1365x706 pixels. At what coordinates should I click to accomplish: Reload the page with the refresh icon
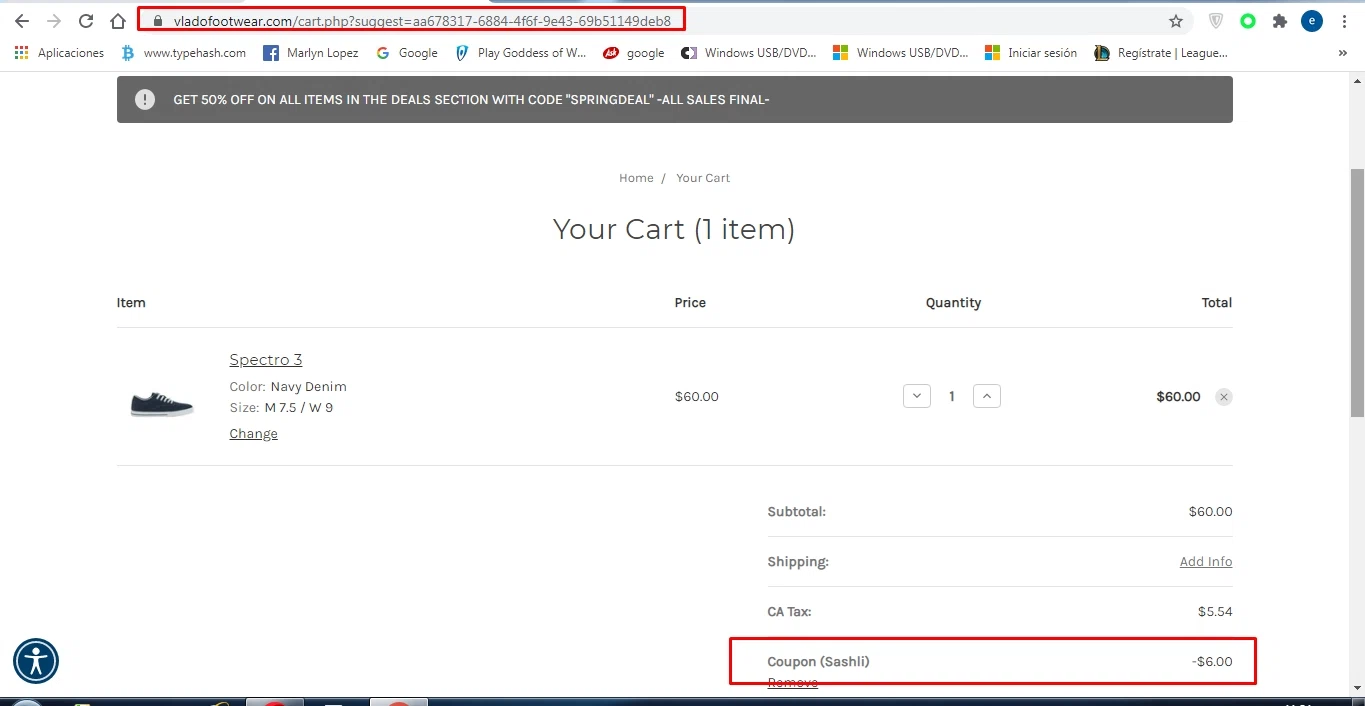click(86, 21)
